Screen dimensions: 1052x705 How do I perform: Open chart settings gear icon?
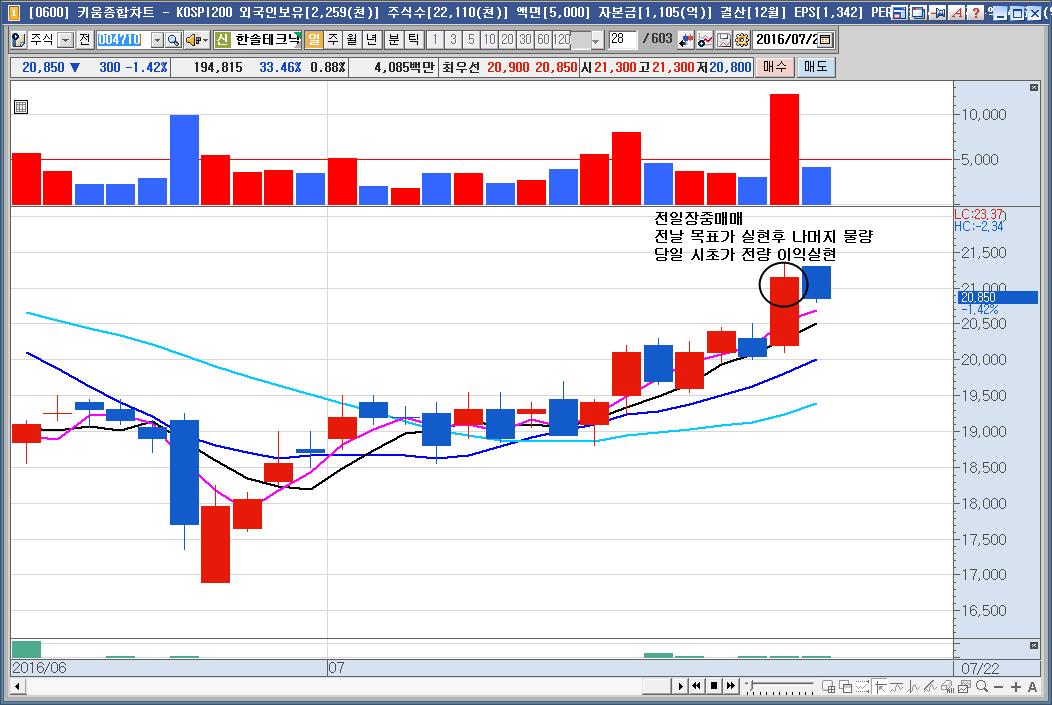pos(741,40)
